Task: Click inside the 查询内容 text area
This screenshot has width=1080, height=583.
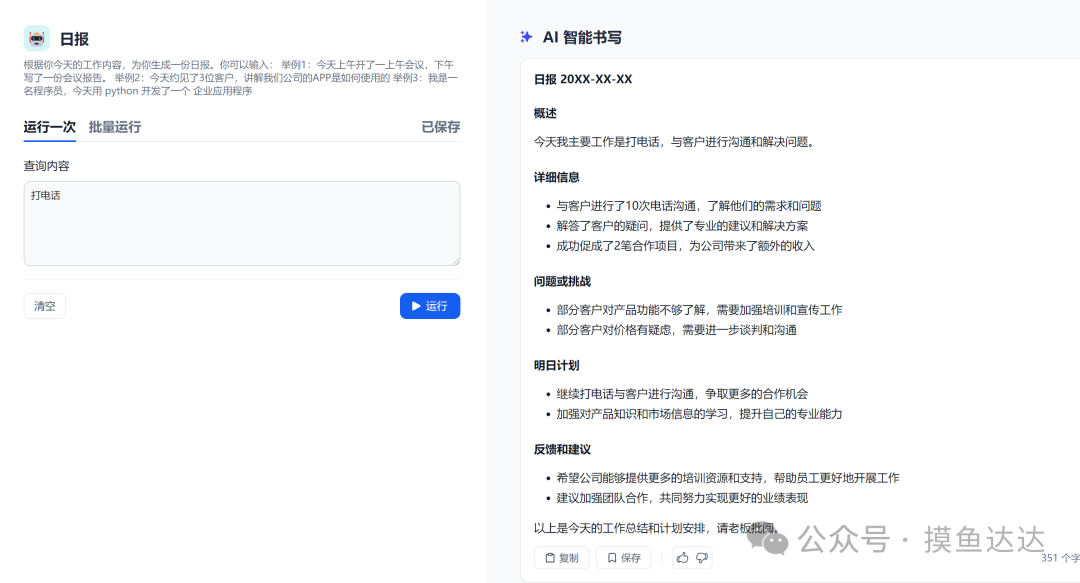Action: [240, 220]
